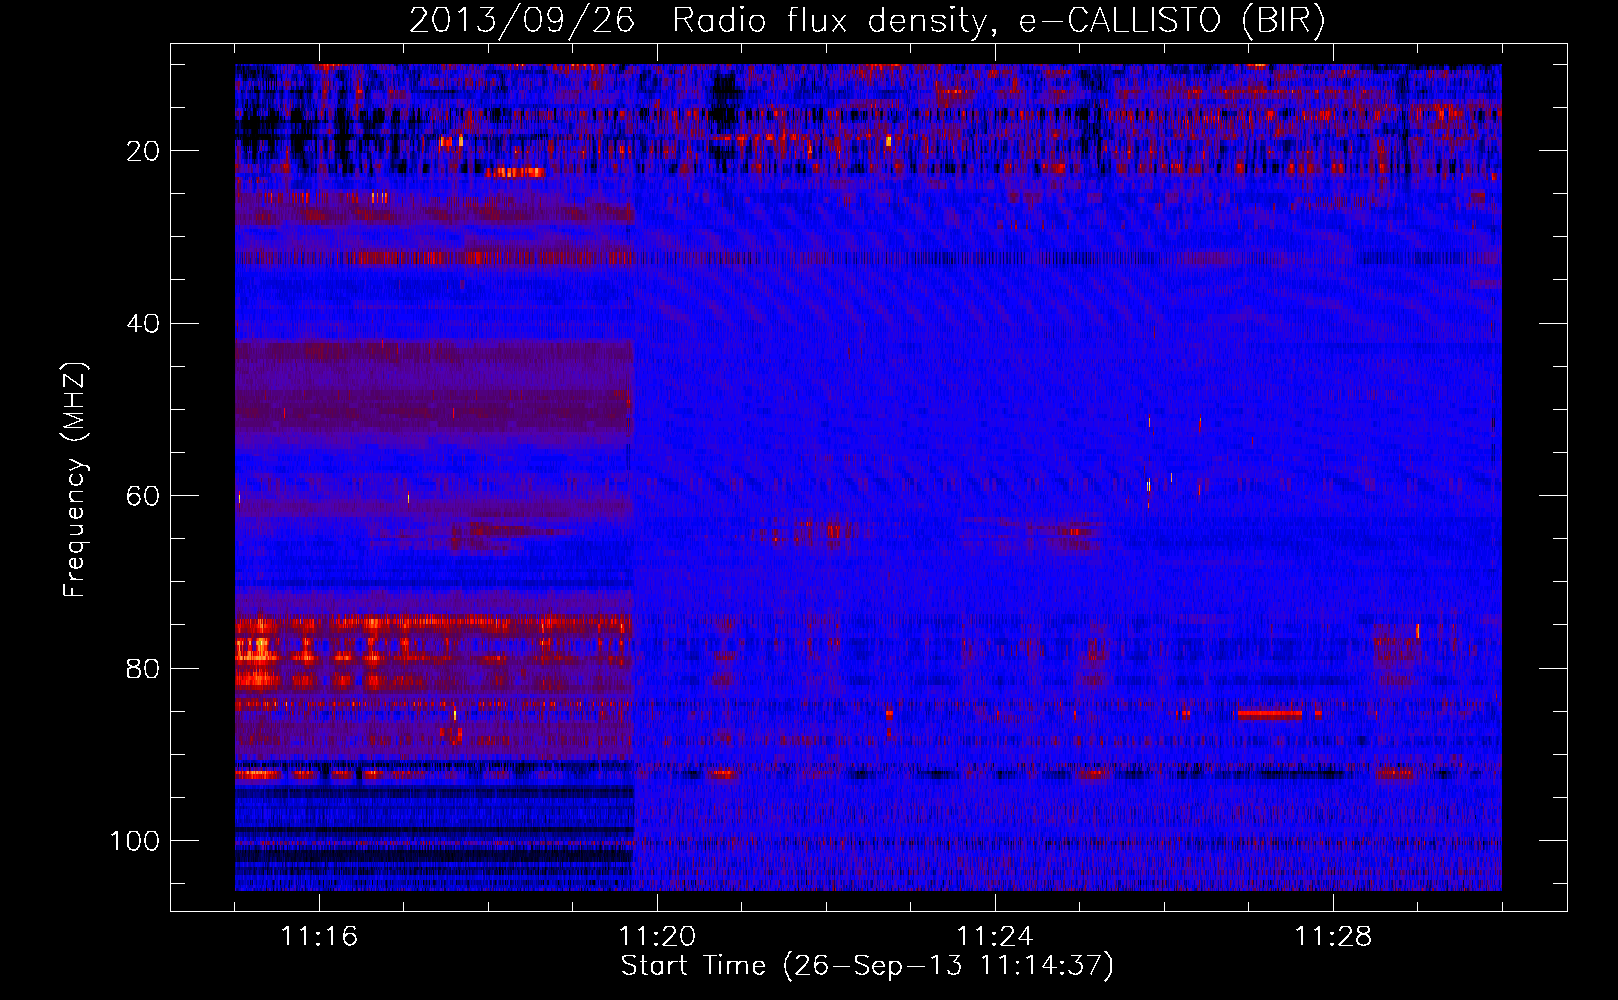Screen dimensions: 1618x1000
Task: Click the bright red horizontal burst near 85 MHz
Action: [x=1270, y=714]
